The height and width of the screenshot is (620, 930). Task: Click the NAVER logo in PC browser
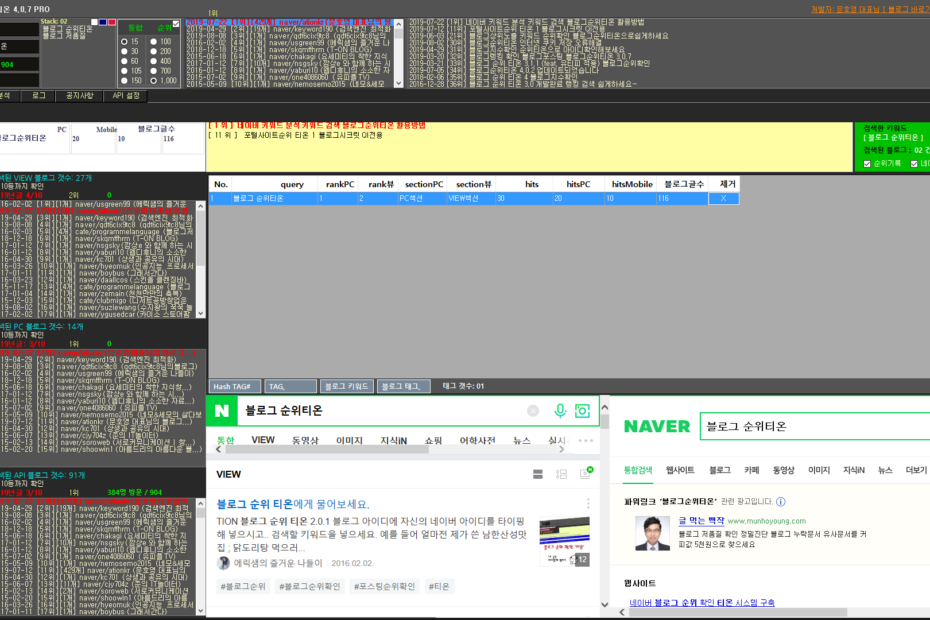point(657,426)
